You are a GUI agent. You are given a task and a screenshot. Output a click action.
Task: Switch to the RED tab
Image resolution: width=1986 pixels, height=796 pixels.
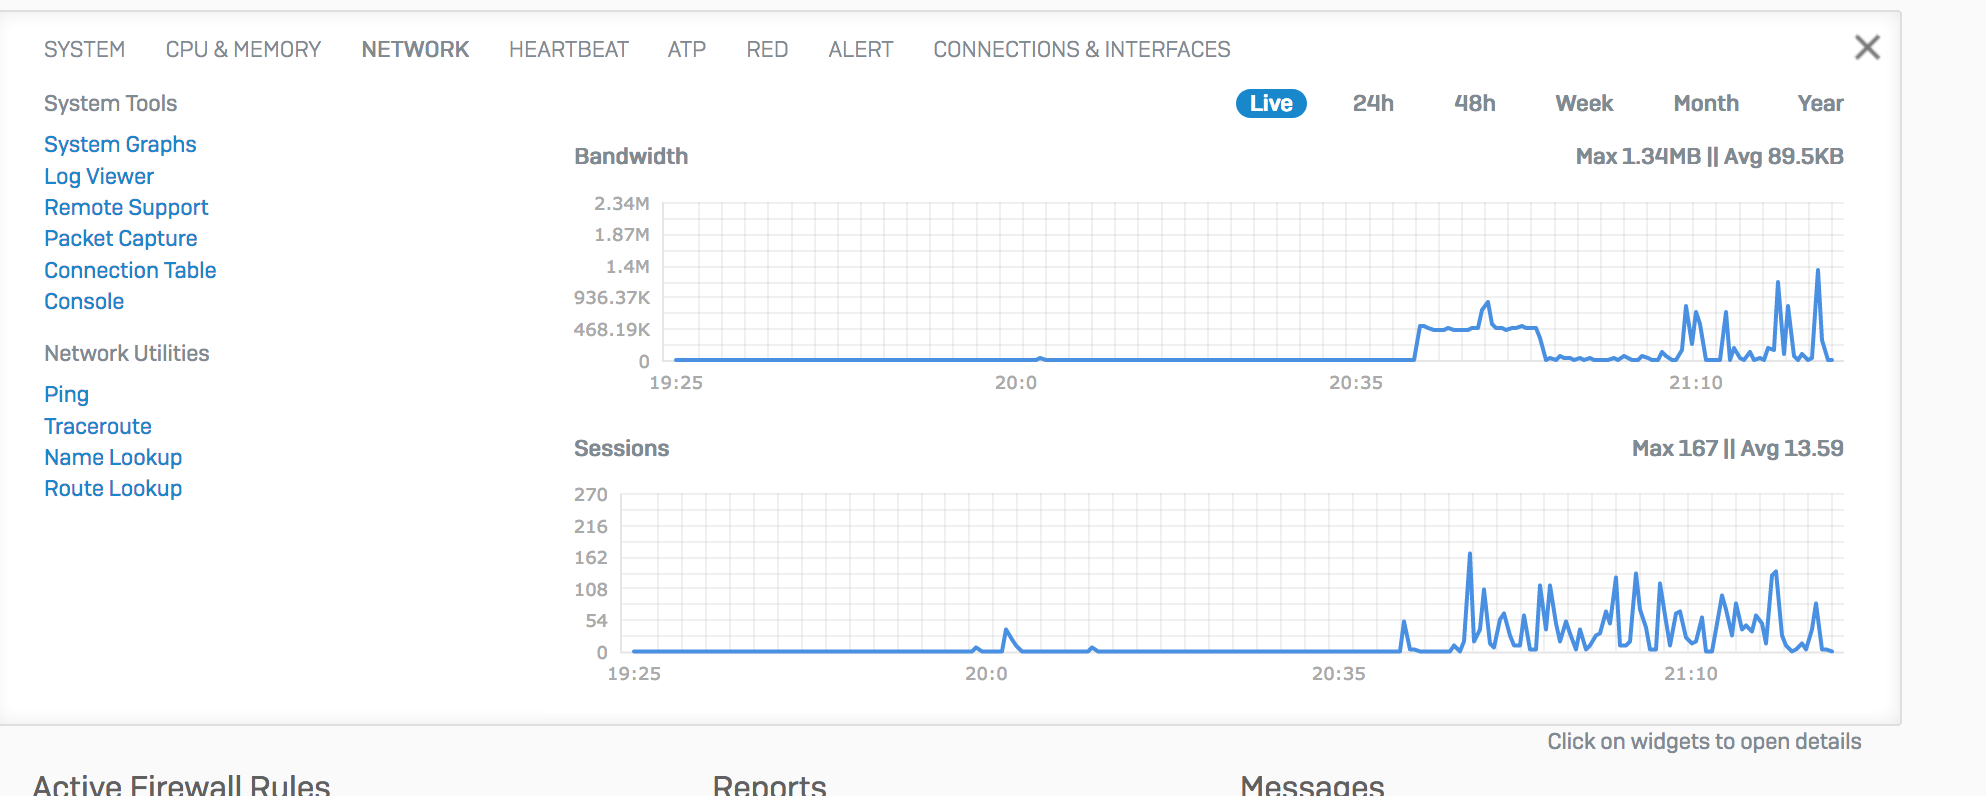click(767, 49)
